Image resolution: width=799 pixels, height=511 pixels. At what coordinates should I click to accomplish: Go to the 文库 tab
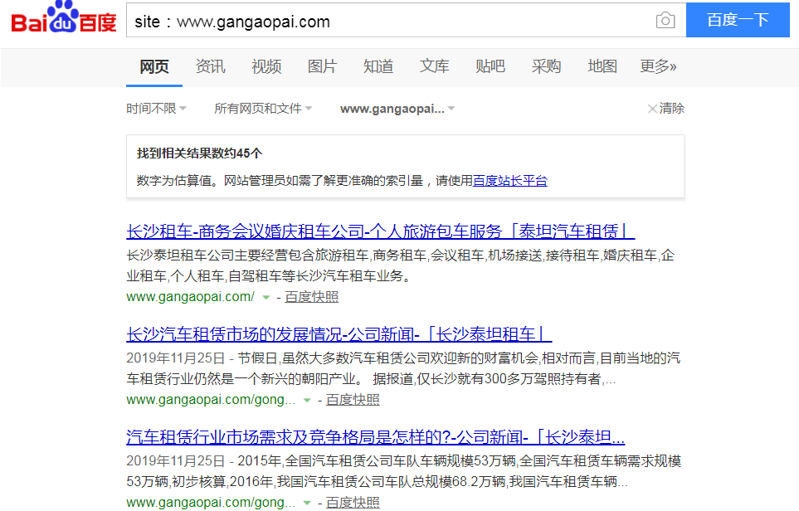(x=434, y=67)
